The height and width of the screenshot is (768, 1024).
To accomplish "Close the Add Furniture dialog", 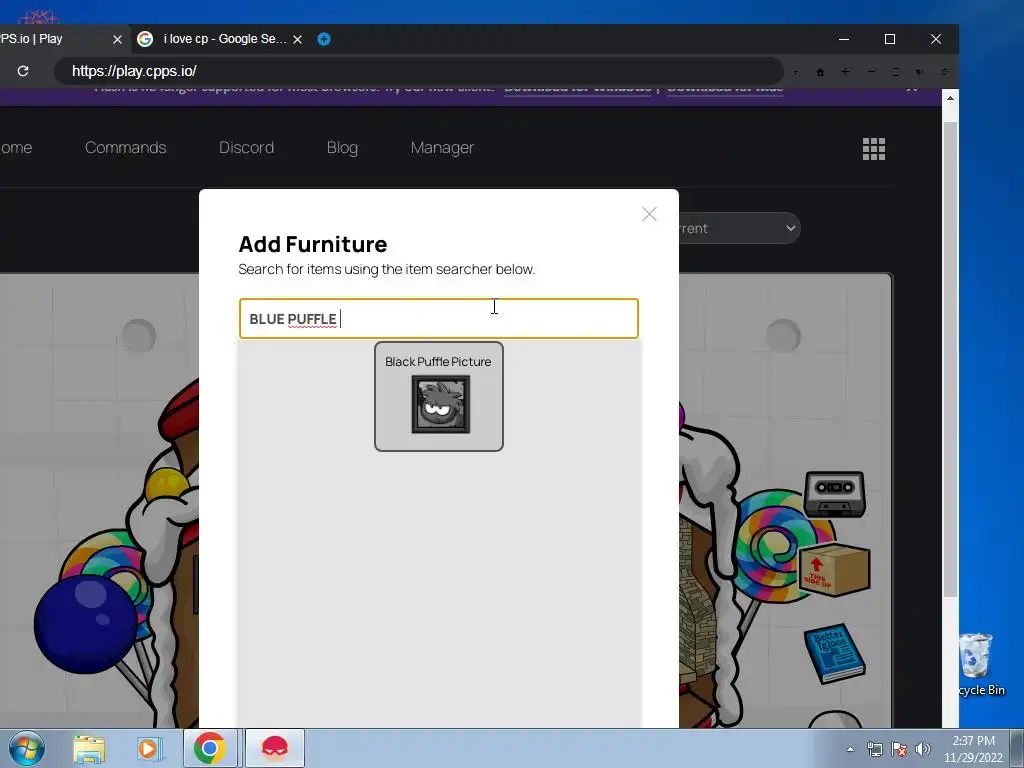I will click(x=648, y=214).
